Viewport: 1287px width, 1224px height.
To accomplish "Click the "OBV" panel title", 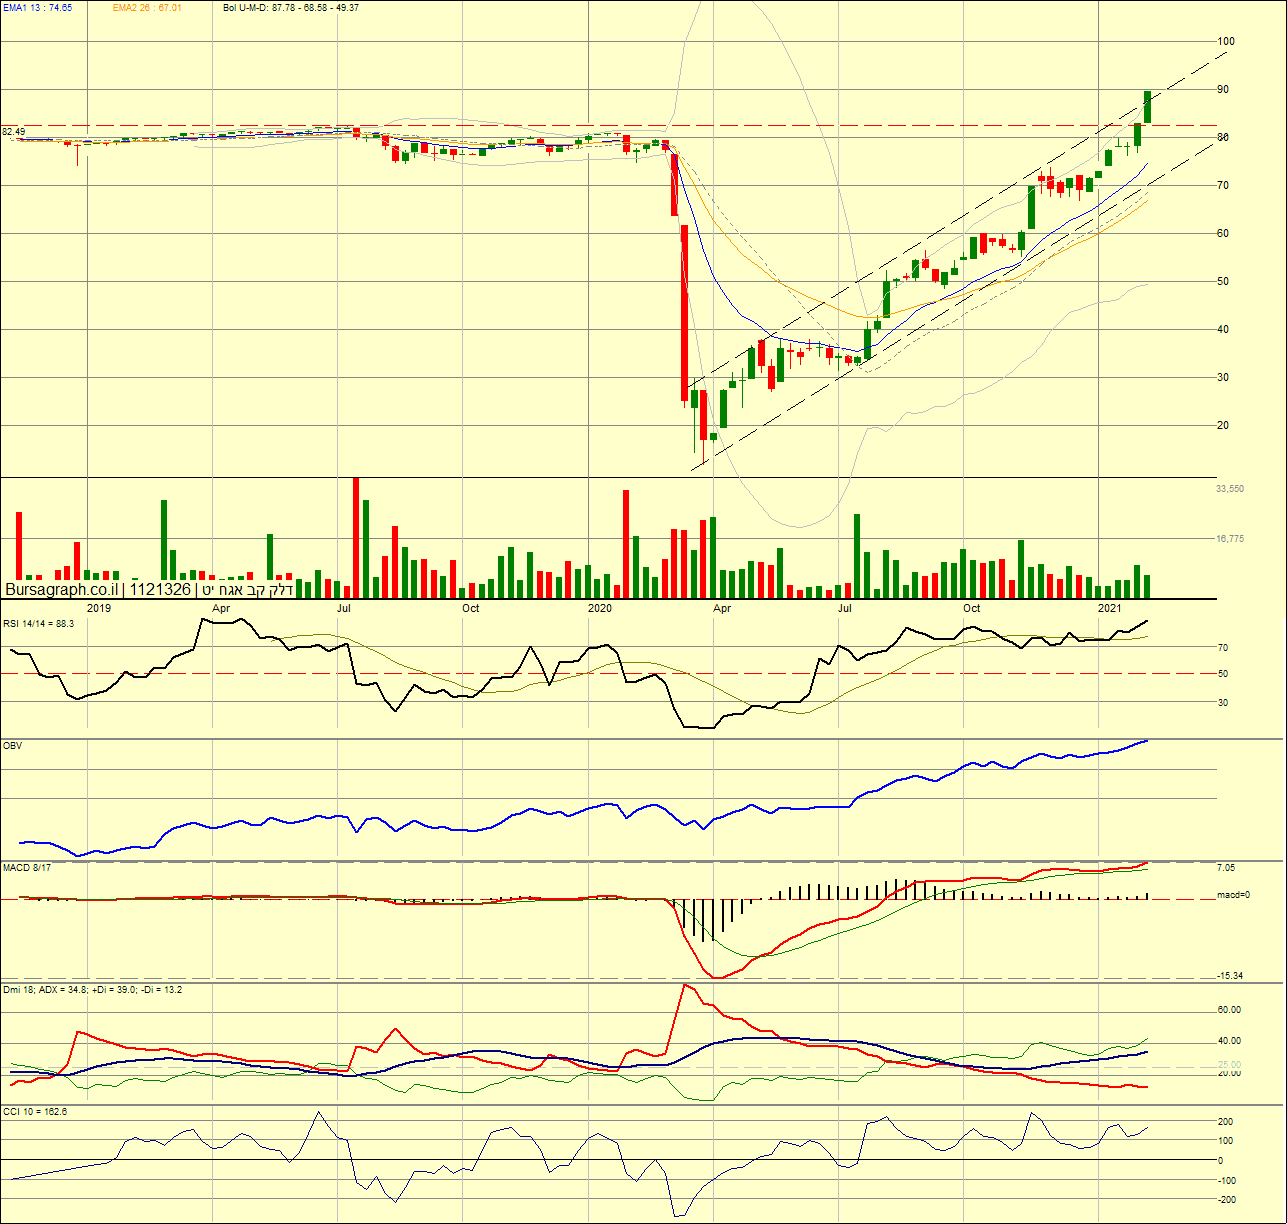I will (12, 746).
